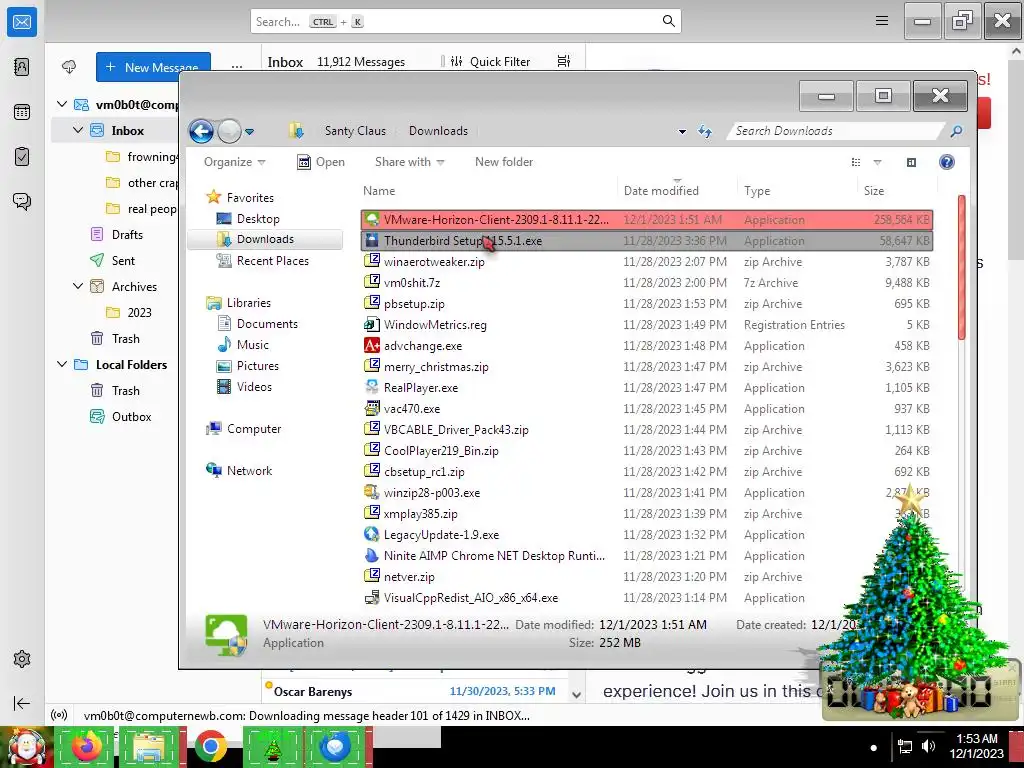
Task: Click New Message button
Action: (153, 67)
